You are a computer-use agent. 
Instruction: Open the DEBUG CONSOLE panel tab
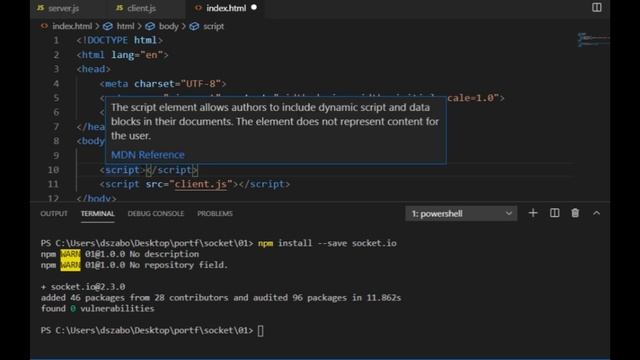156,213
